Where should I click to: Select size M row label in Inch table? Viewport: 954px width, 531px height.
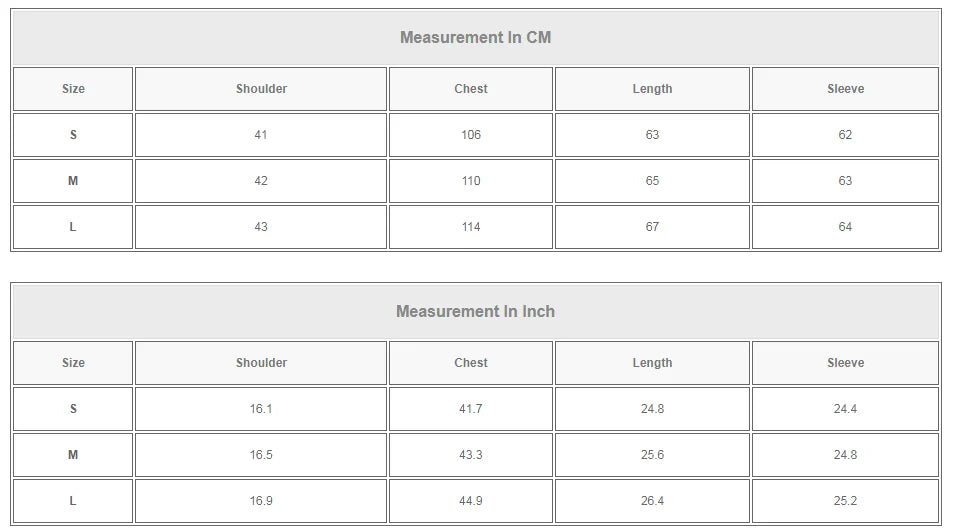pyautogui.click(x=73, y=455)
